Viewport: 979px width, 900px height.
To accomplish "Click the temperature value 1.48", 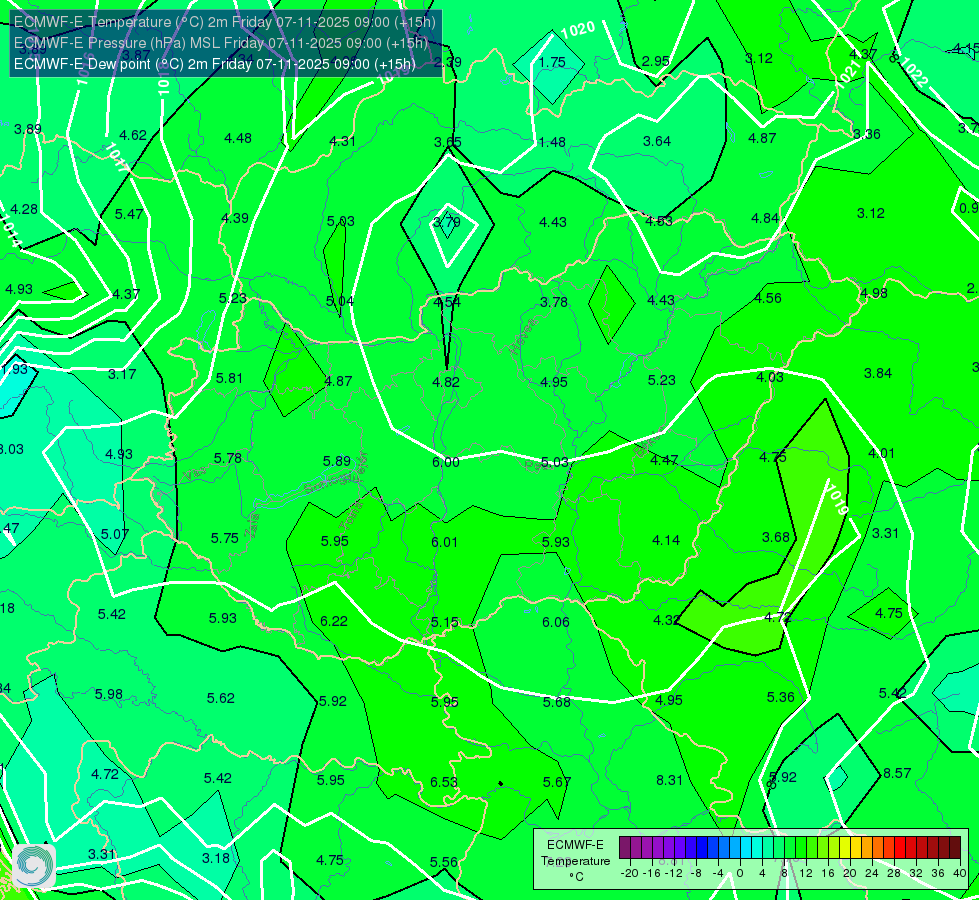I will [x=552, y=142].
